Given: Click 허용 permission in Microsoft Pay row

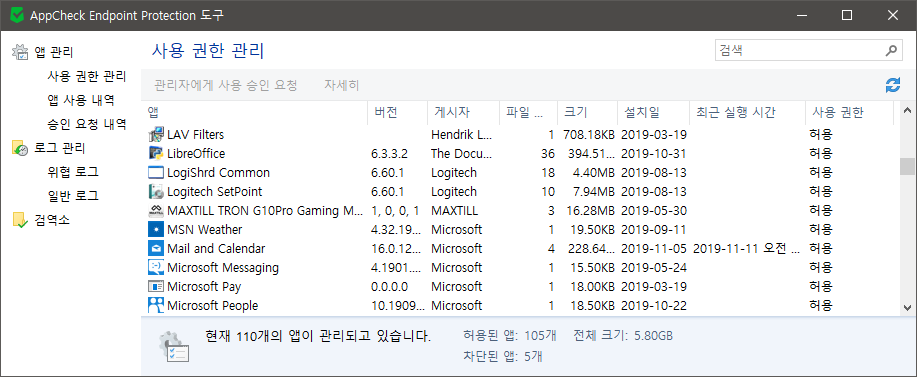Looking at the screenshot, I should tap(821, 286).
